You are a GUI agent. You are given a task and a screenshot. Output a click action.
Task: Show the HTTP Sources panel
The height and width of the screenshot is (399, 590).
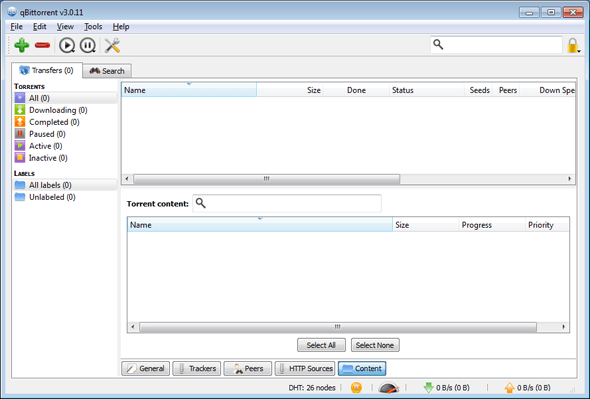(305, 369)
